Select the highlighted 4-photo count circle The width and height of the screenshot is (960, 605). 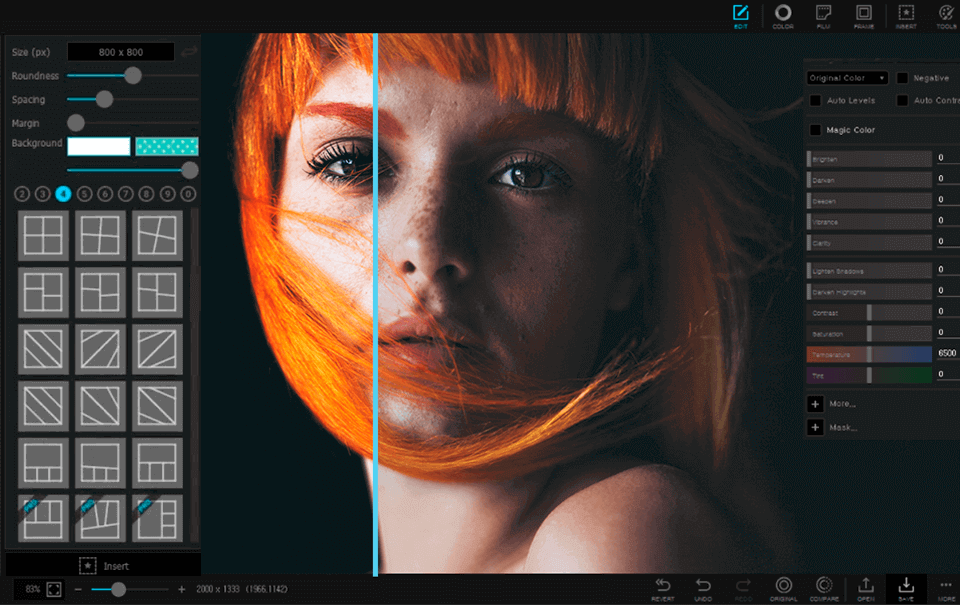click(63, 194)
